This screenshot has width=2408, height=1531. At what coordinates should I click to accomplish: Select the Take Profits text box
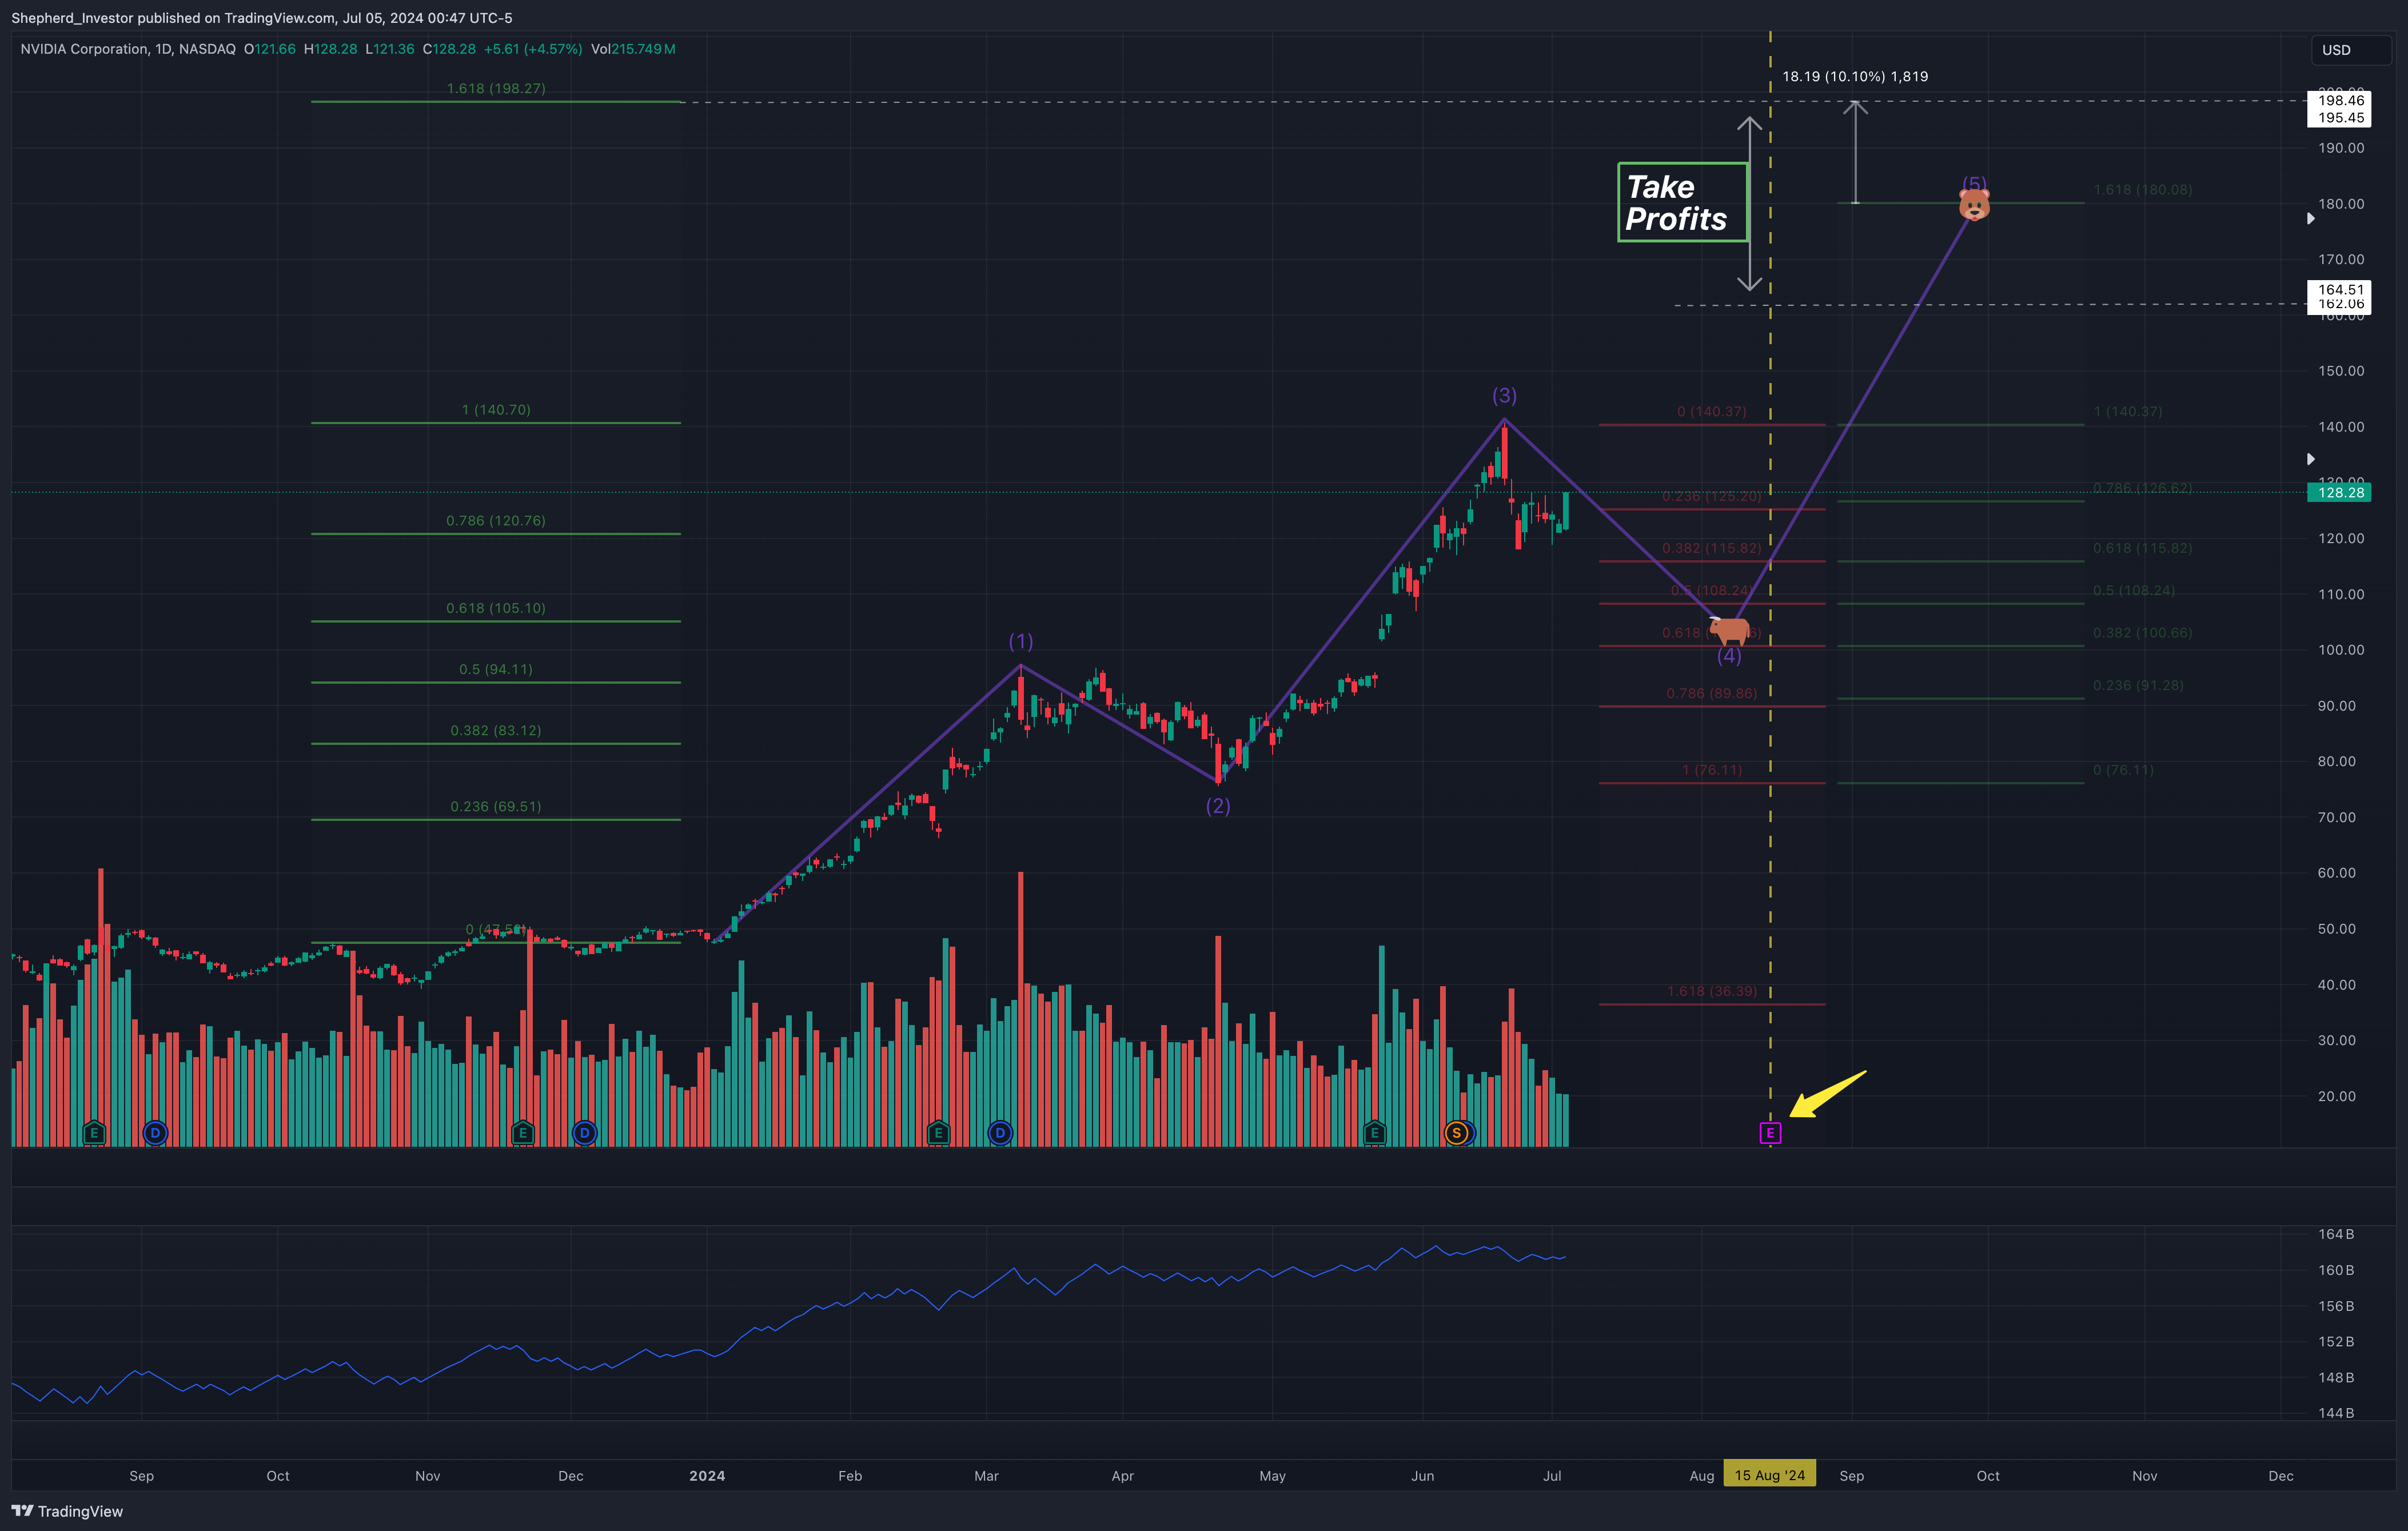pyautogui.click(x=1683, y=202)
